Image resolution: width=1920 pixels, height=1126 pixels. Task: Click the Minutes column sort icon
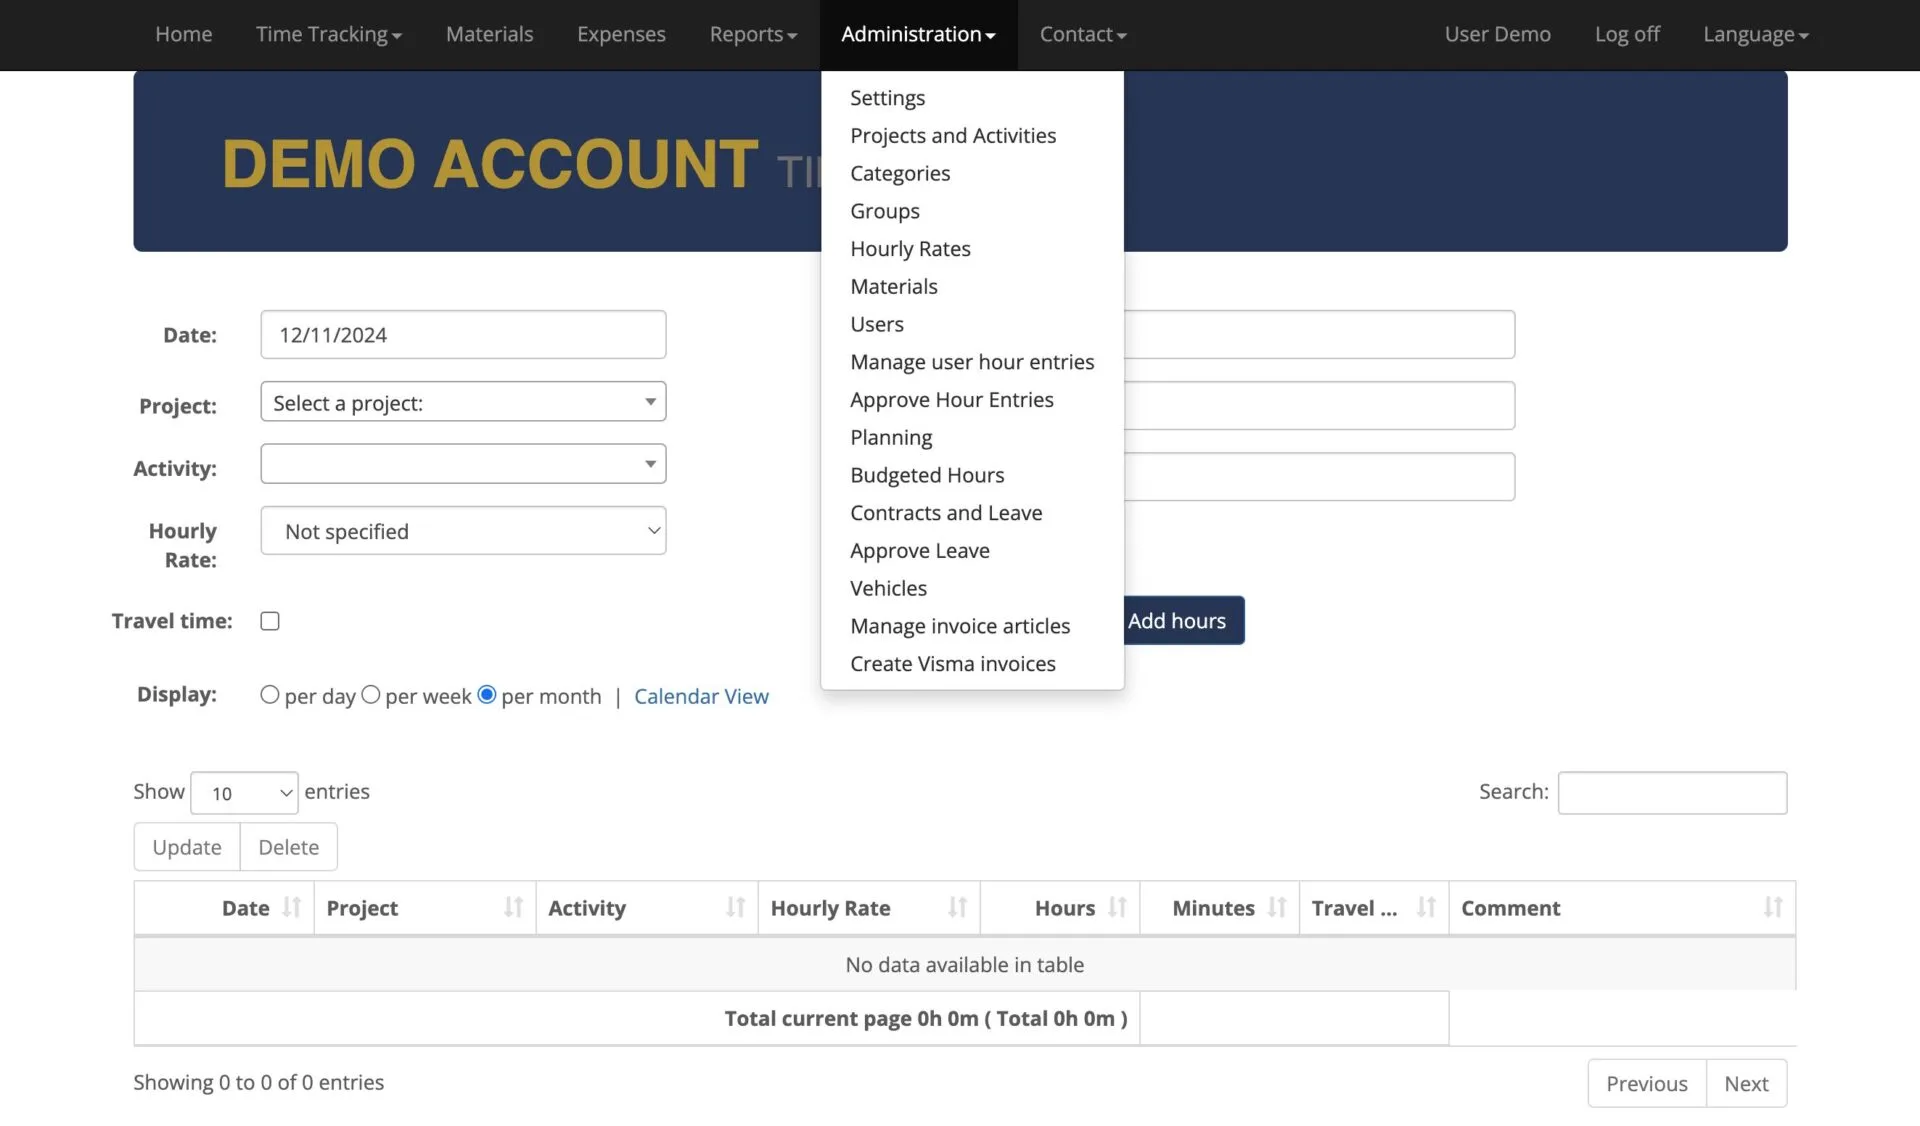tap(1276, 907)
